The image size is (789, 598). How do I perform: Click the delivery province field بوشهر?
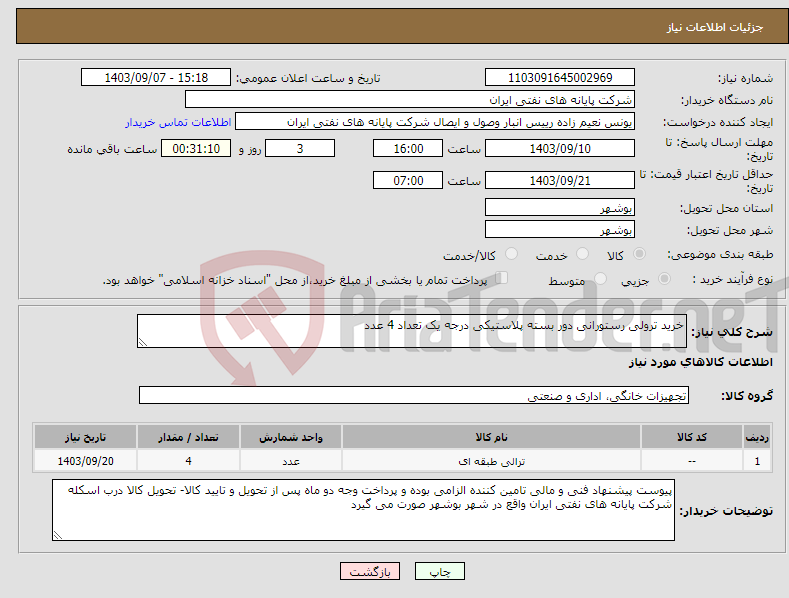tap(560, 207)
